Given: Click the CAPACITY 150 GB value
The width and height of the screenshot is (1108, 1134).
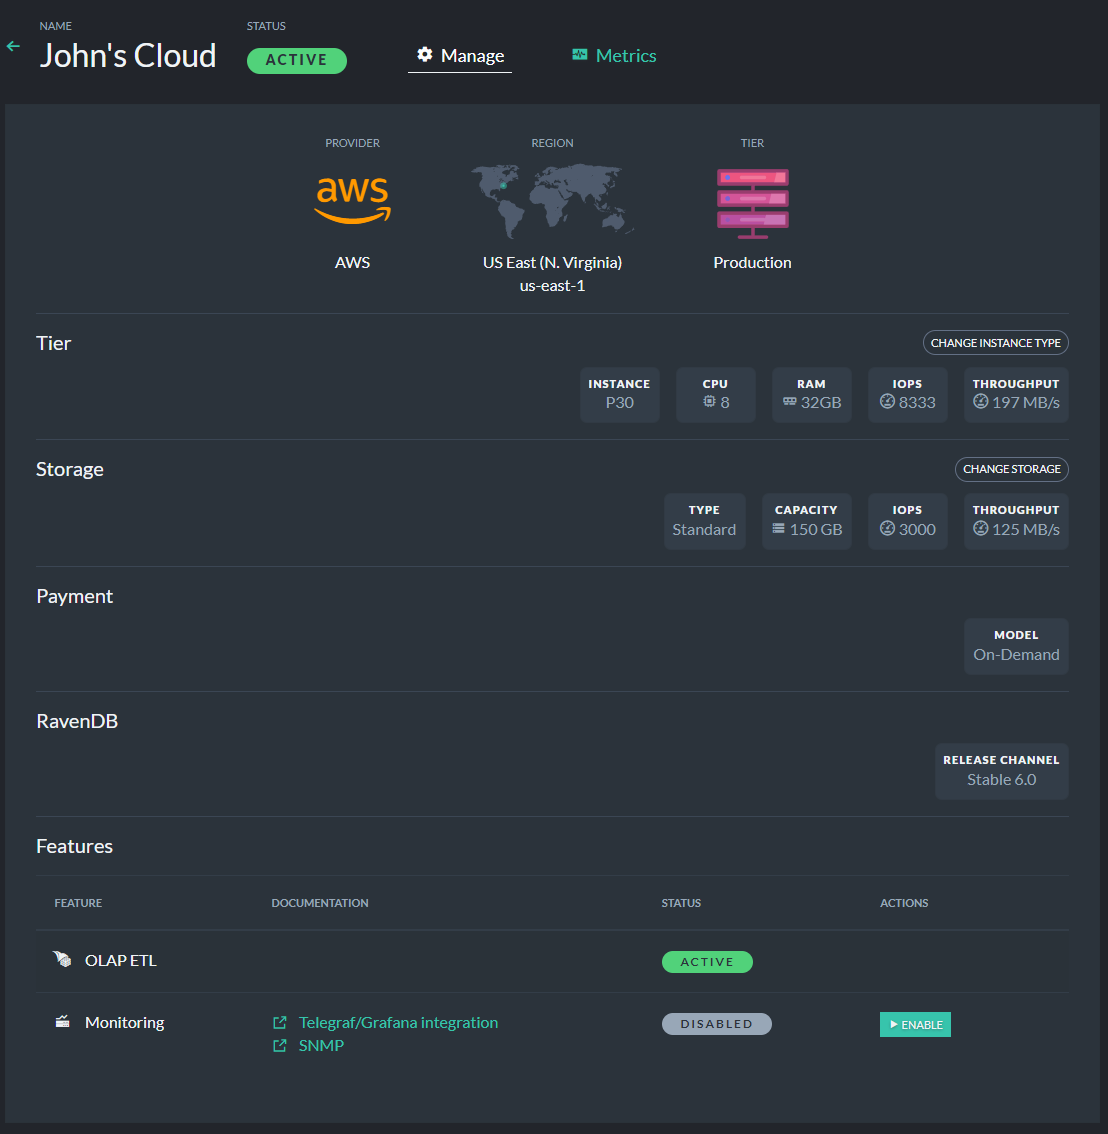Looking at the screenshot, I should pyautogui.click(x=816, y=529).
